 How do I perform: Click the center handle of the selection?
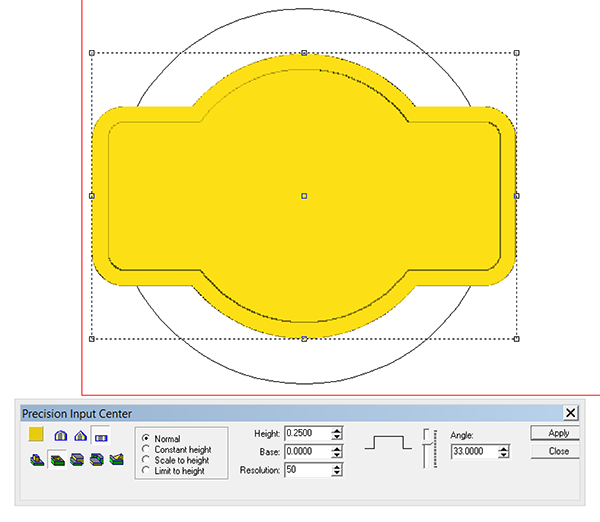point(304,196)
